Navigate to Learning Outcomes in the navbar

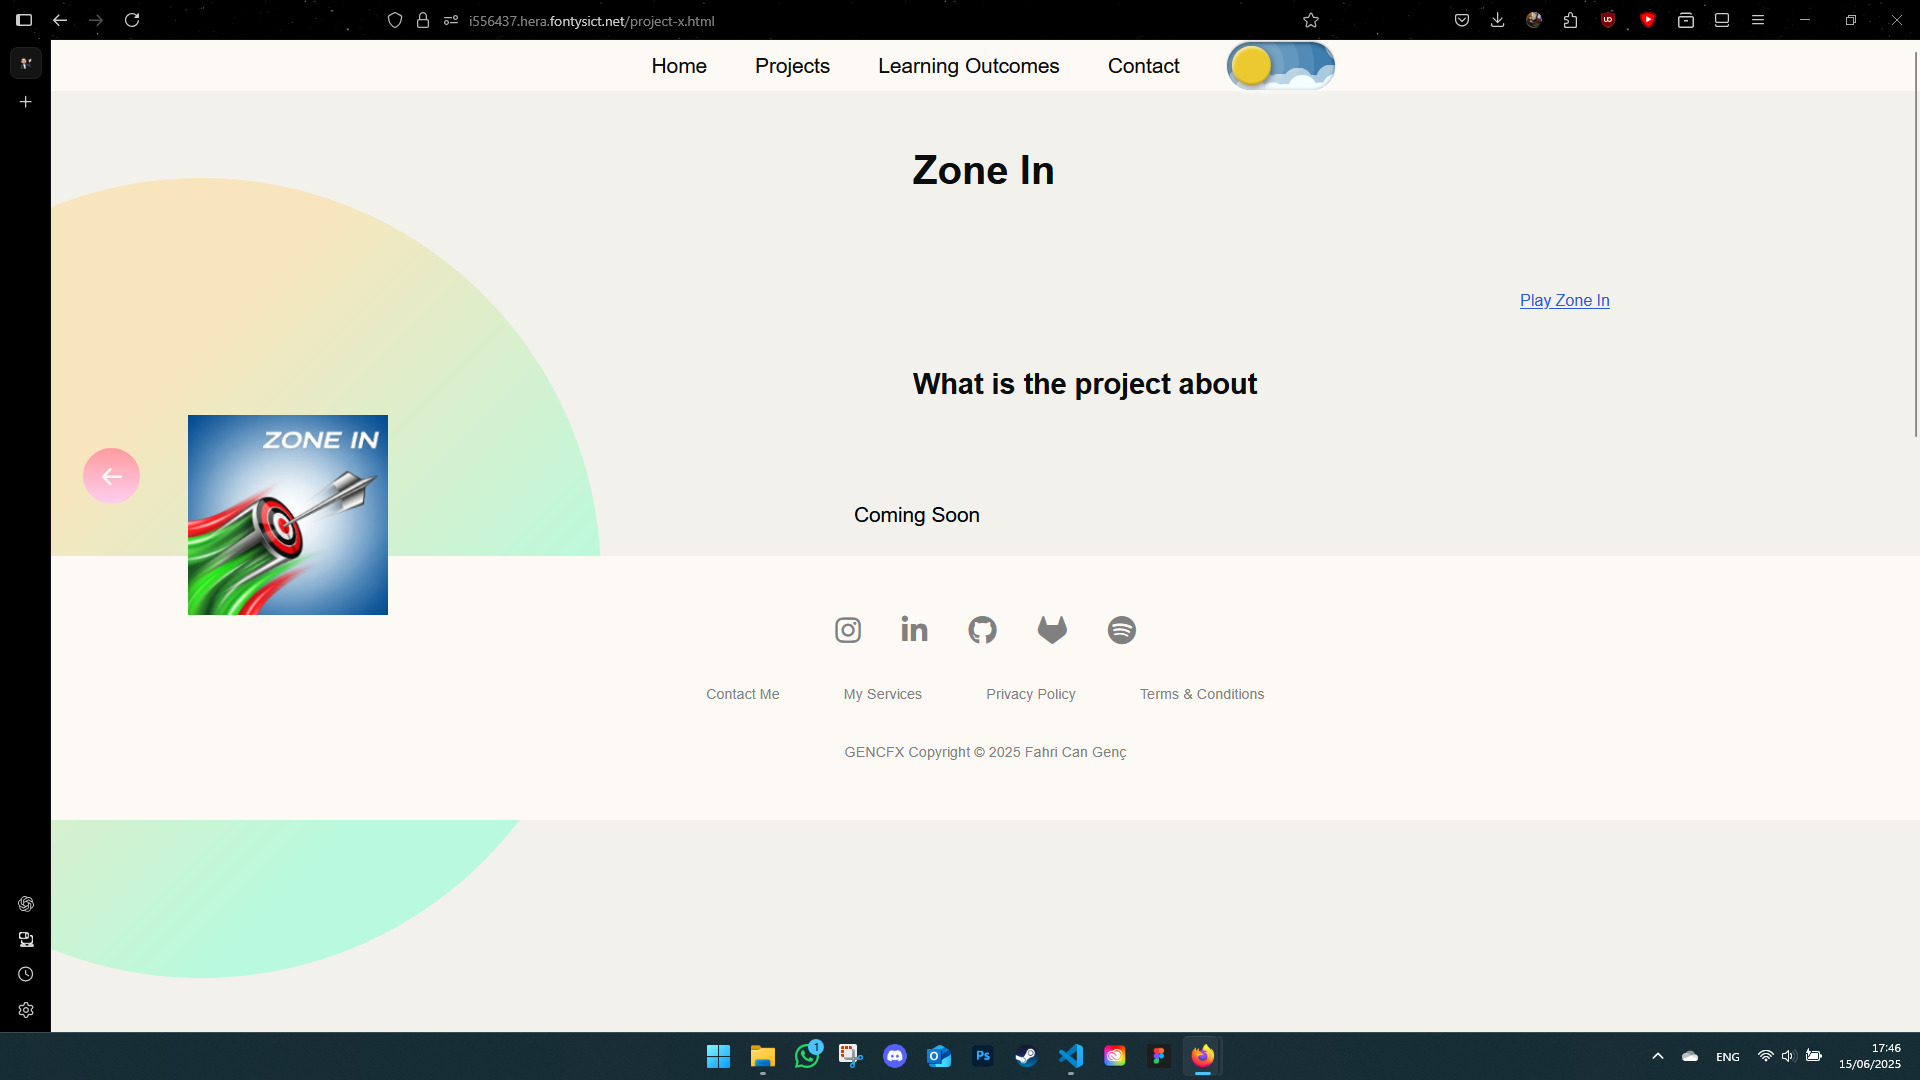pyautogui.click(x=968, y=65)
